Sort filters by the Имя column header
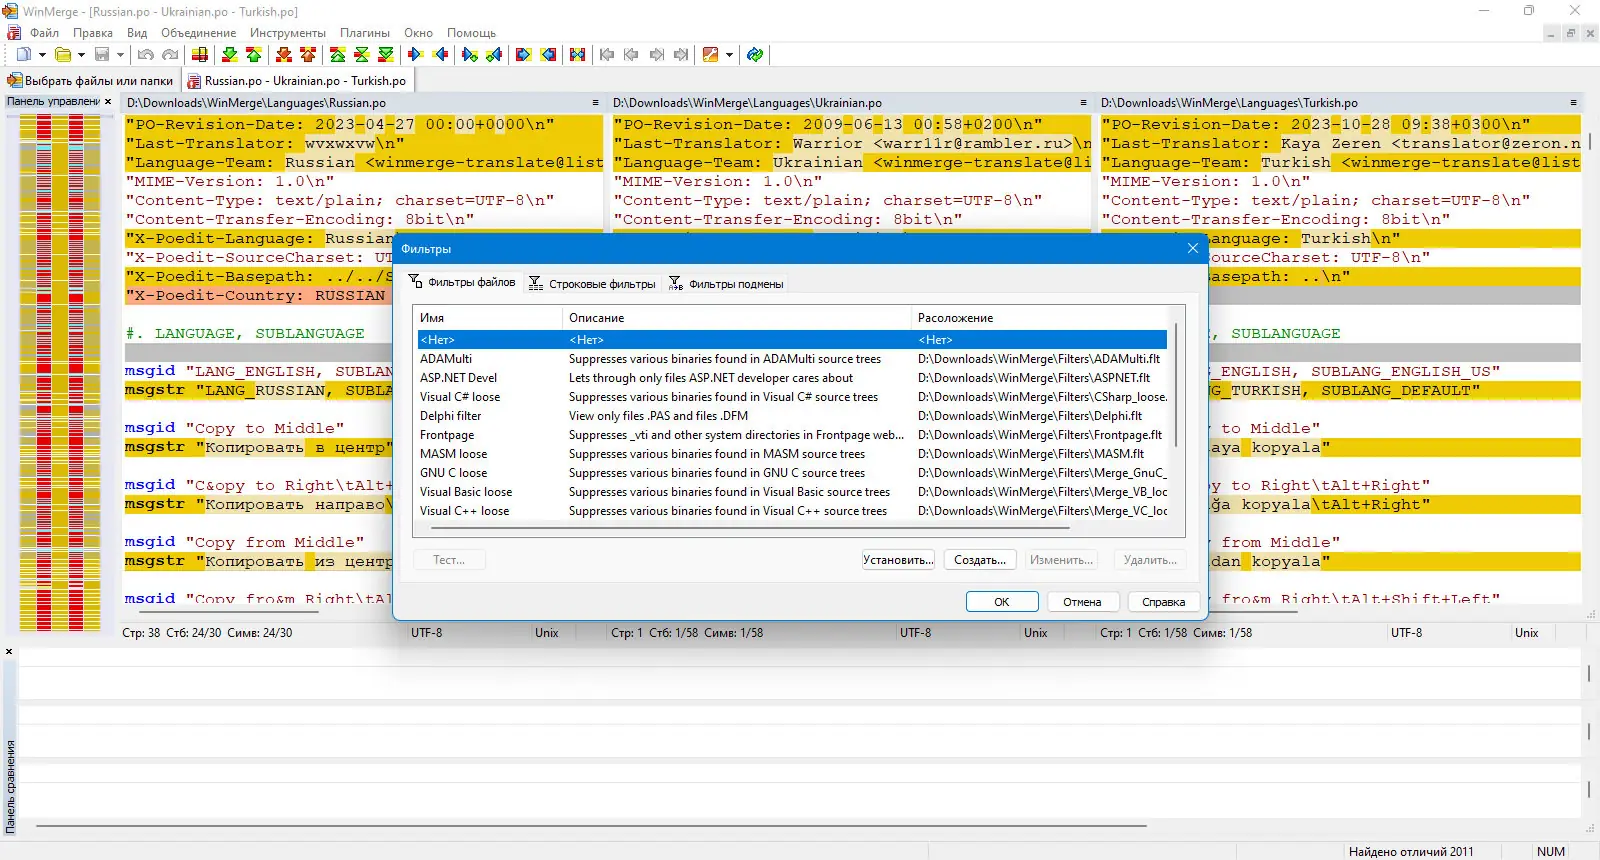This screenshot has width=1600, height=860. [x=489, y=318]
